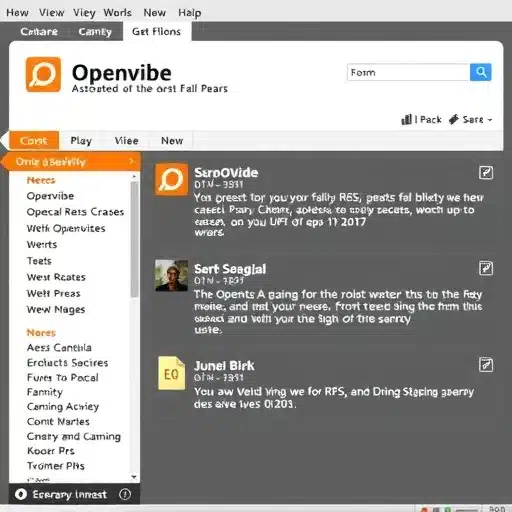Select the orange Cont tab
Viewport: 512px width, 512px height.
pos(34,140)
